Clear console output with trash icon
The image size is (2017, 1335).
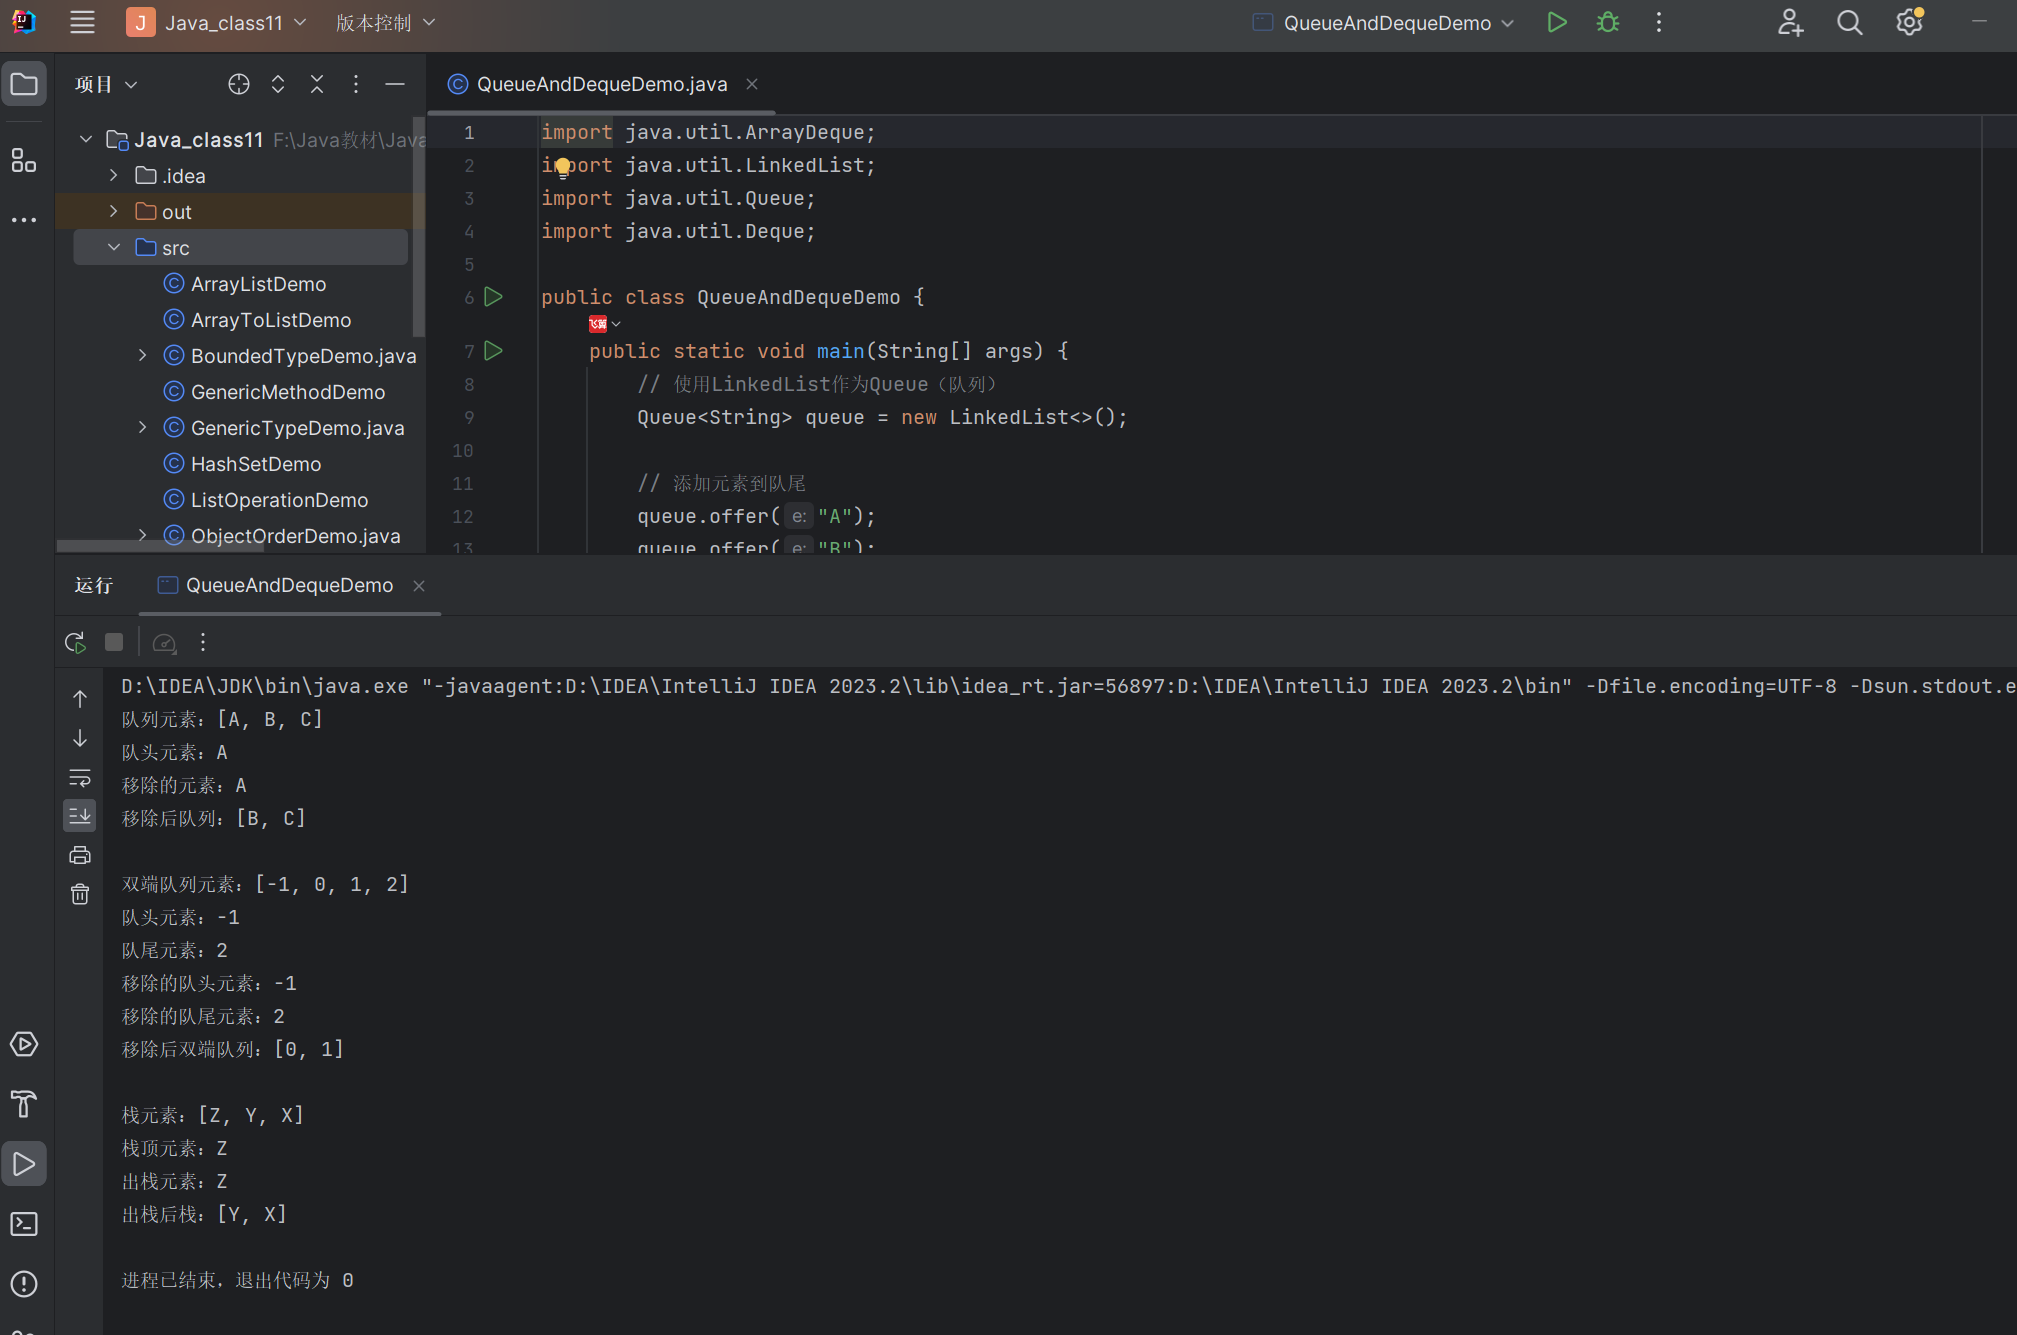[x=80, y=894]
